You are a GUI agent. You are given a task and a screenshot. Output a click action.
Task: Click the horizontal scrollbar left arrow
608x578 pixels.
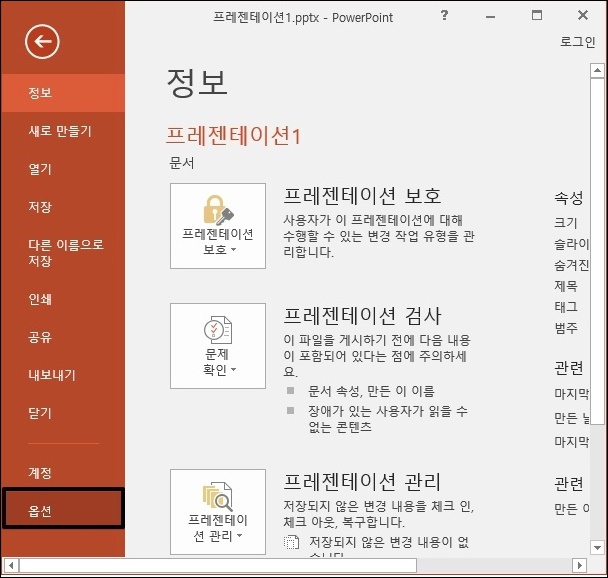click(x=10, y=565)
